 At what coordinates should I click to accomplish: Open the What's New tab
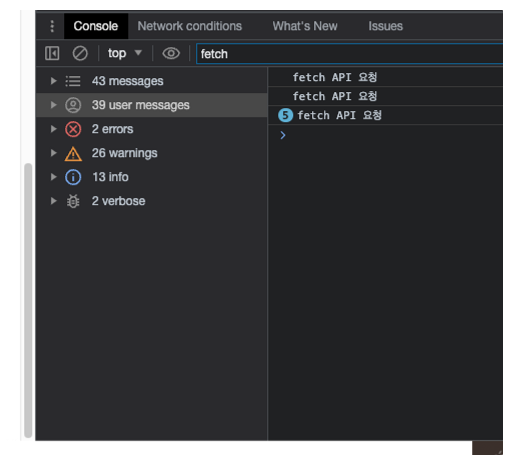(305, 26)
